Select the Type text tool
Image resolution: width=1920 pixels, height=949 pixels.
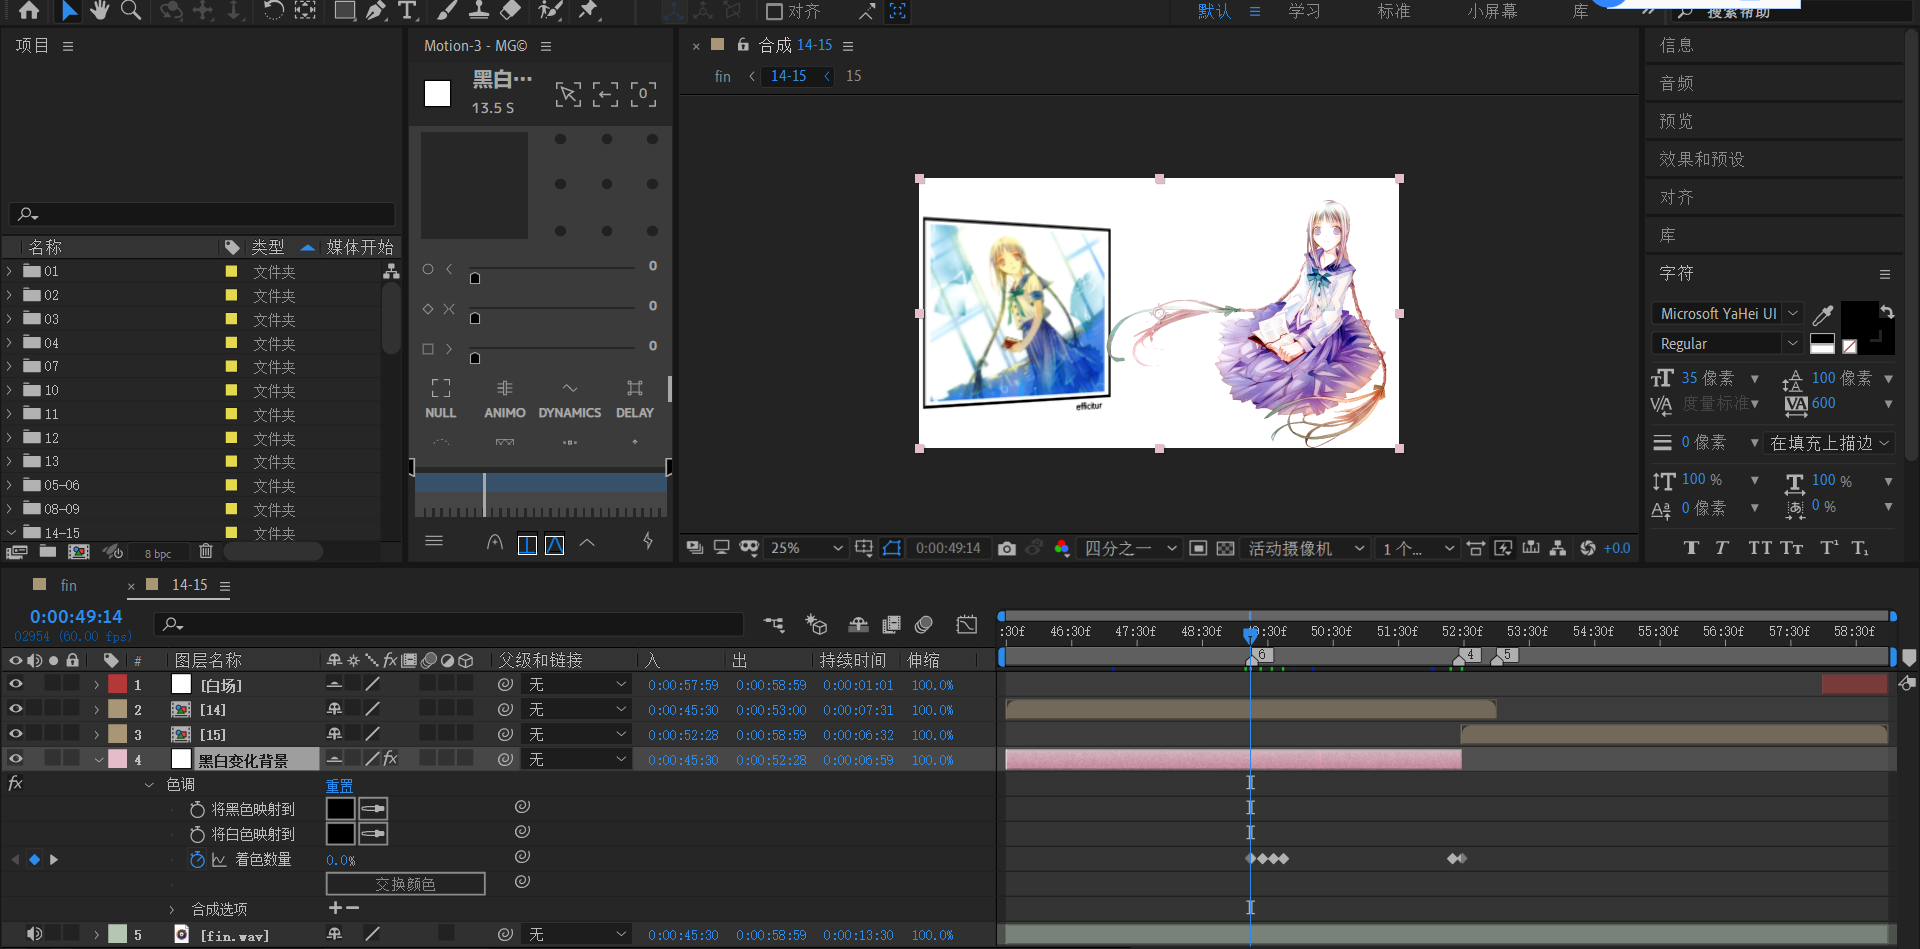tap(407, 11)
